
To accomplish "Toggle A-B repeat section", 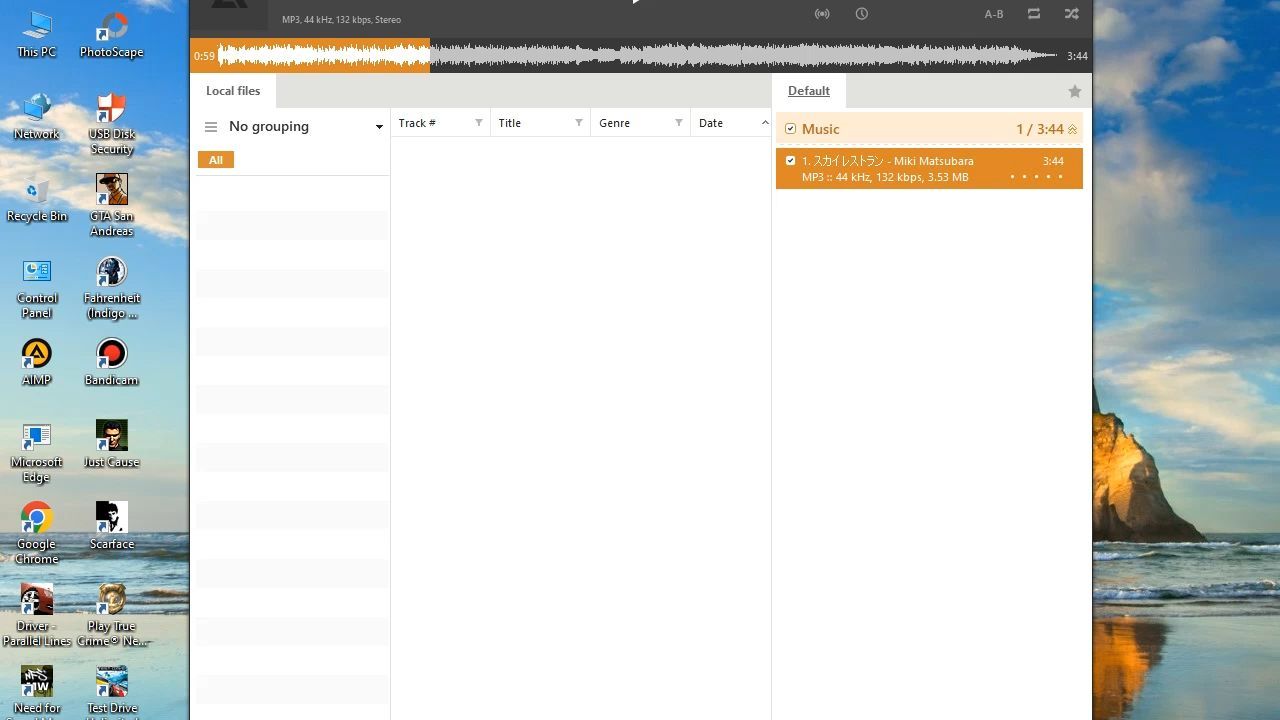I will [994, 14].
